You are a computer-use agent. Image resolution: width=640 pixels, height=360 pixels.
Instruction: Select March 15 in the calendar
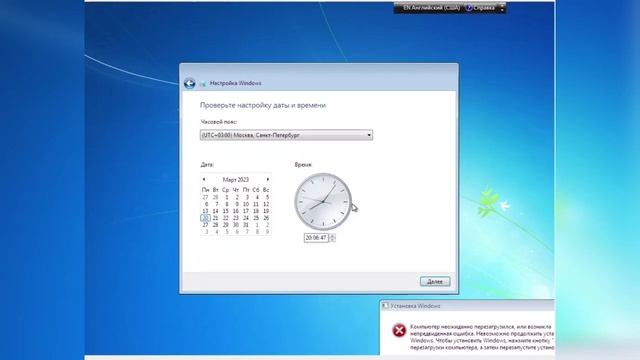pos(225,211)
